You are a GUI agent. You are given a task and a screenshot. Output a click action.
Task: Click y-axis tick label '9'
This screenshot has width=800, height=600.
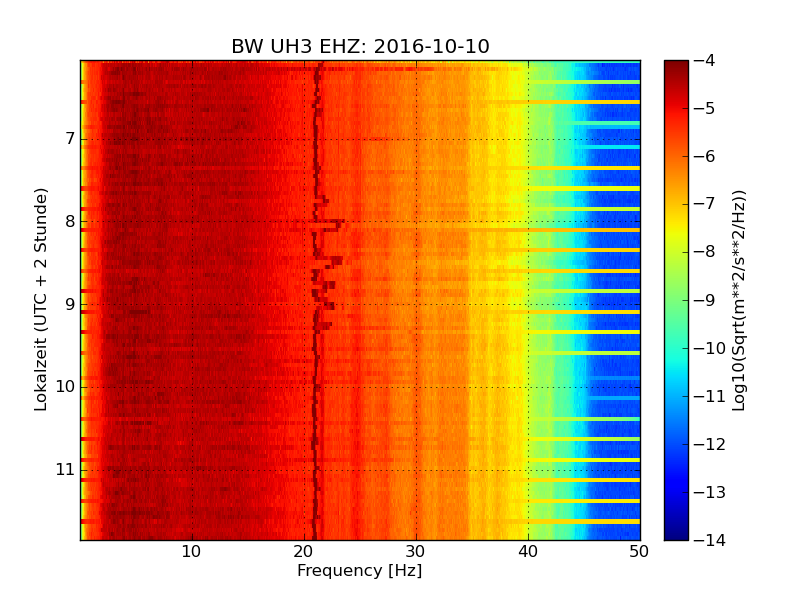point(70,304)
